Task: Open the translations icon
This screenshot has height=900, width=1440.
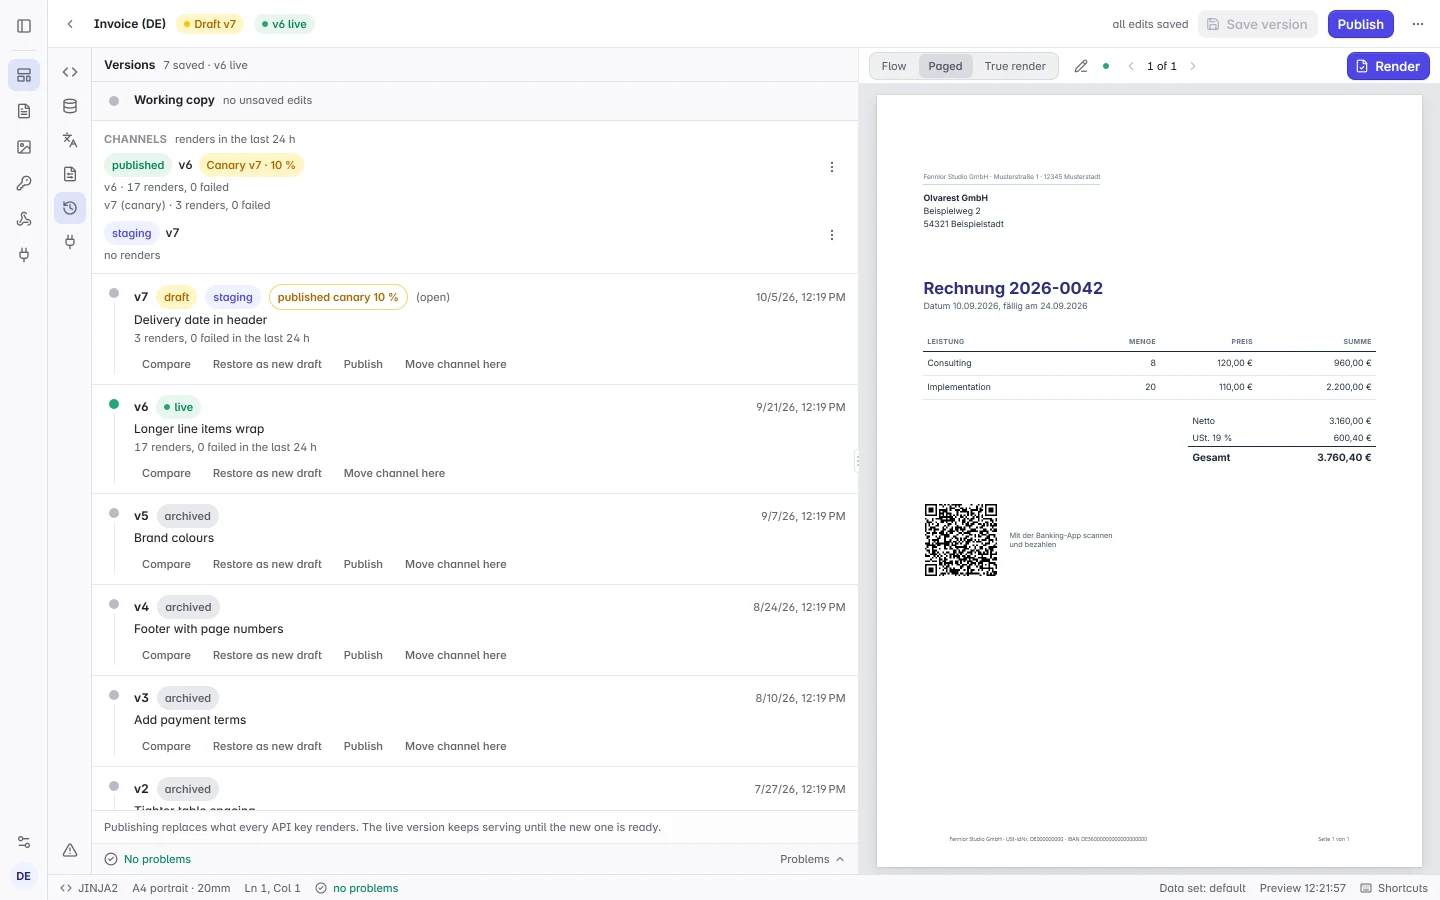Action: click(70, 140)
